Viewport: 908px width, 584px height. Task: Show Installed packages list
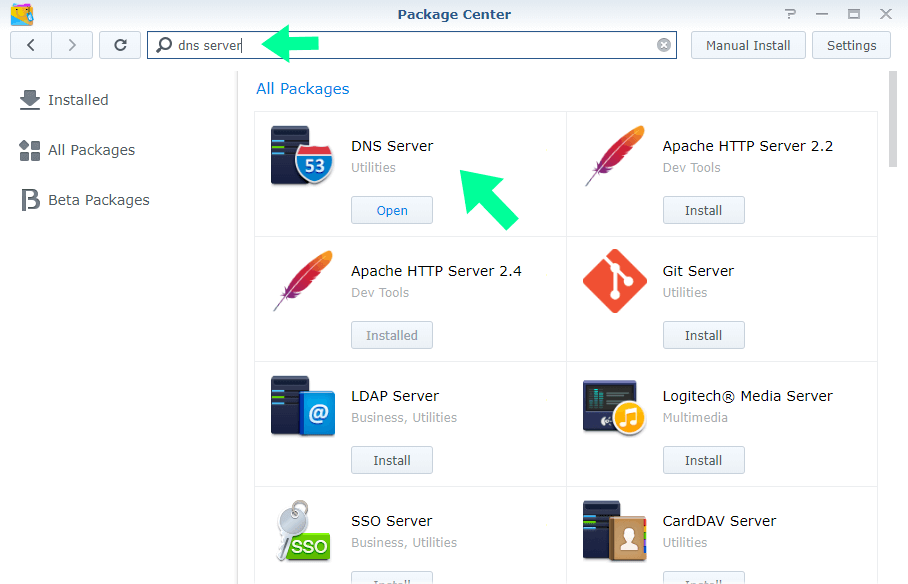[78, 100]
